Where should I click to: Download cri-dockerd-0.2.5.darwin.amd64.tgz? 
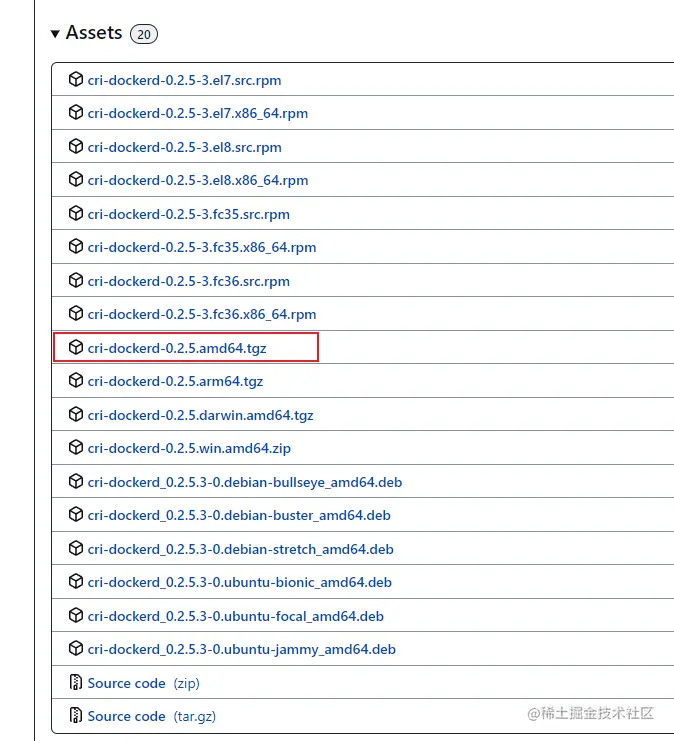200,415
